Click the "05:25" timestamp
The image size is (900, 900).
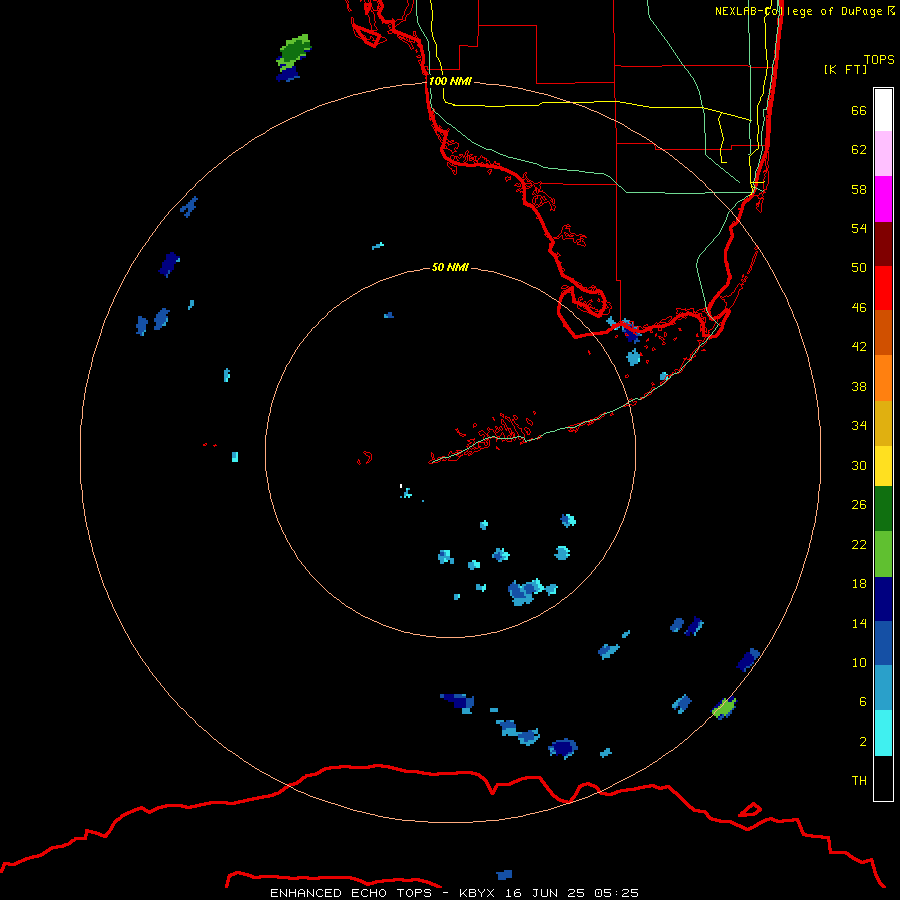click(x=616, y=893)
